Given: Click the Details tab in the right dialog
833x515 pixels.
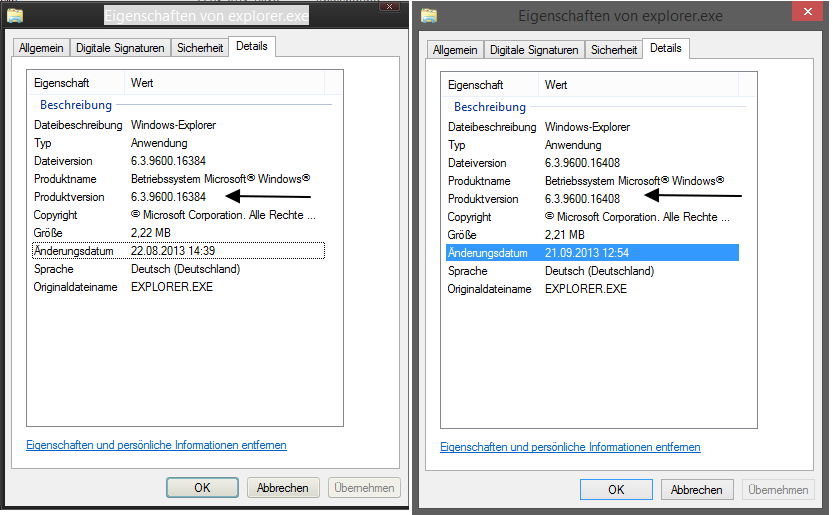Looking at the screenshot, I should (665, 48).
